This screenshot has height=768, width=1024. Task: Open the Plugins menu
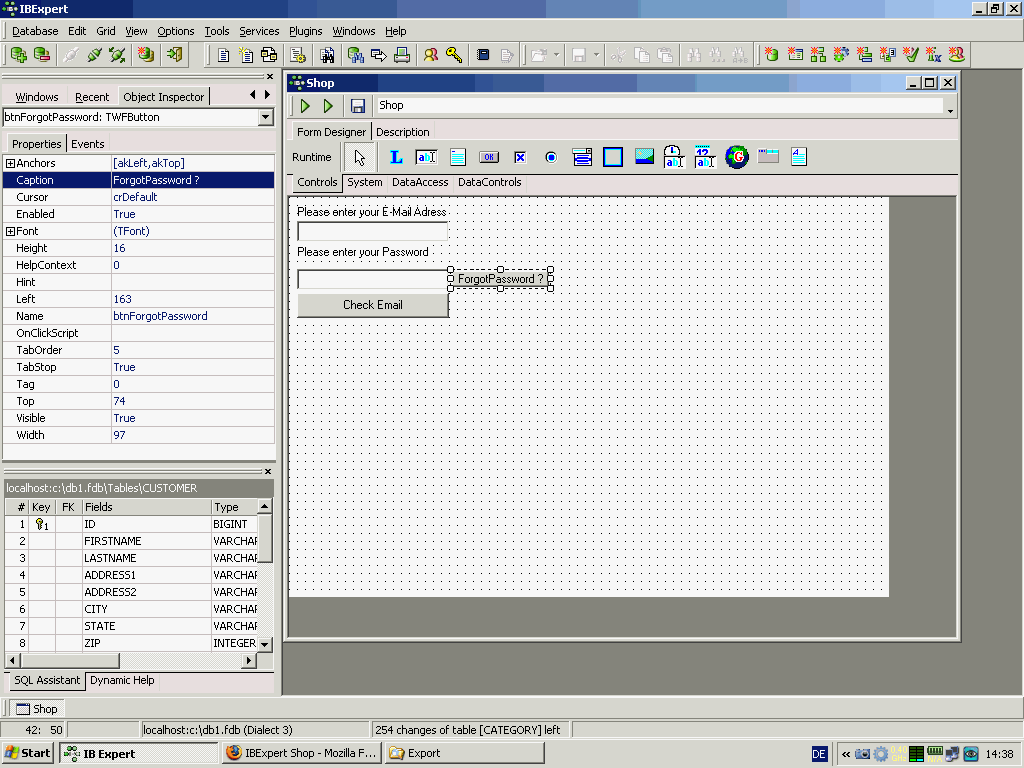[306, 31]
